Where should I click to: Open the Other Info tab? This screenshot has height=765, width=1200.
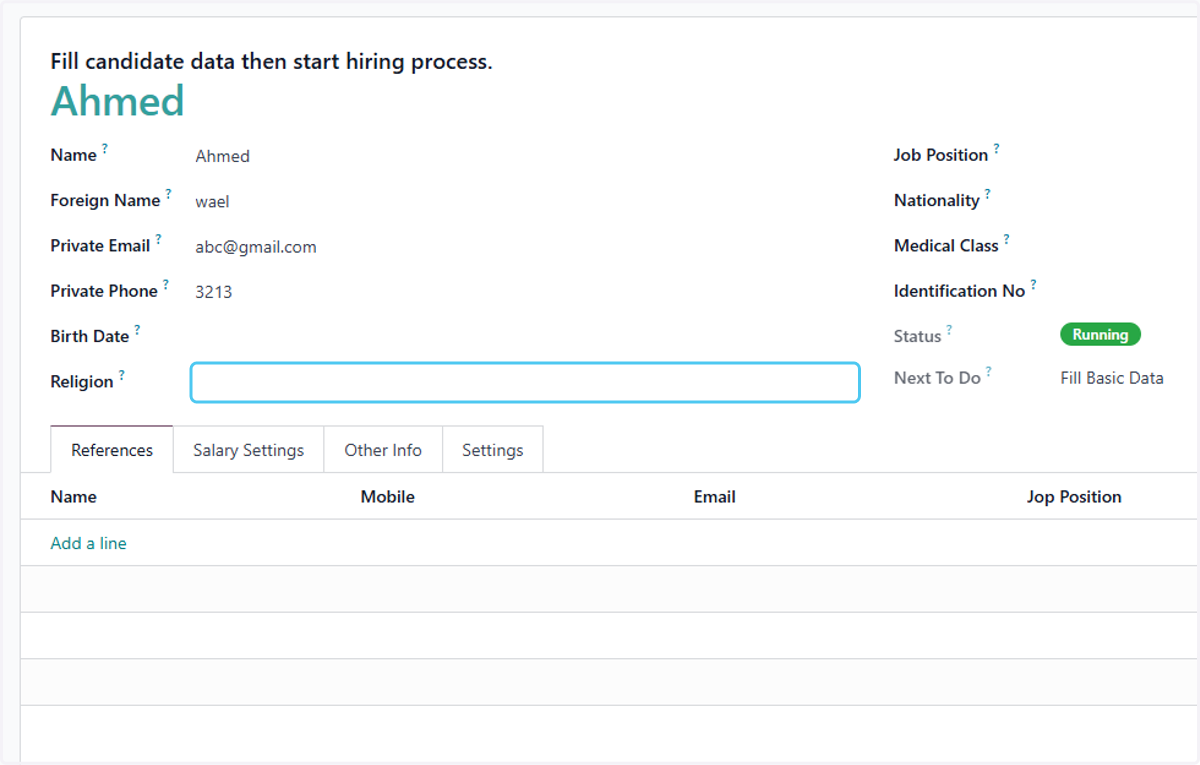pyautogui.click(x=383, y=450)
